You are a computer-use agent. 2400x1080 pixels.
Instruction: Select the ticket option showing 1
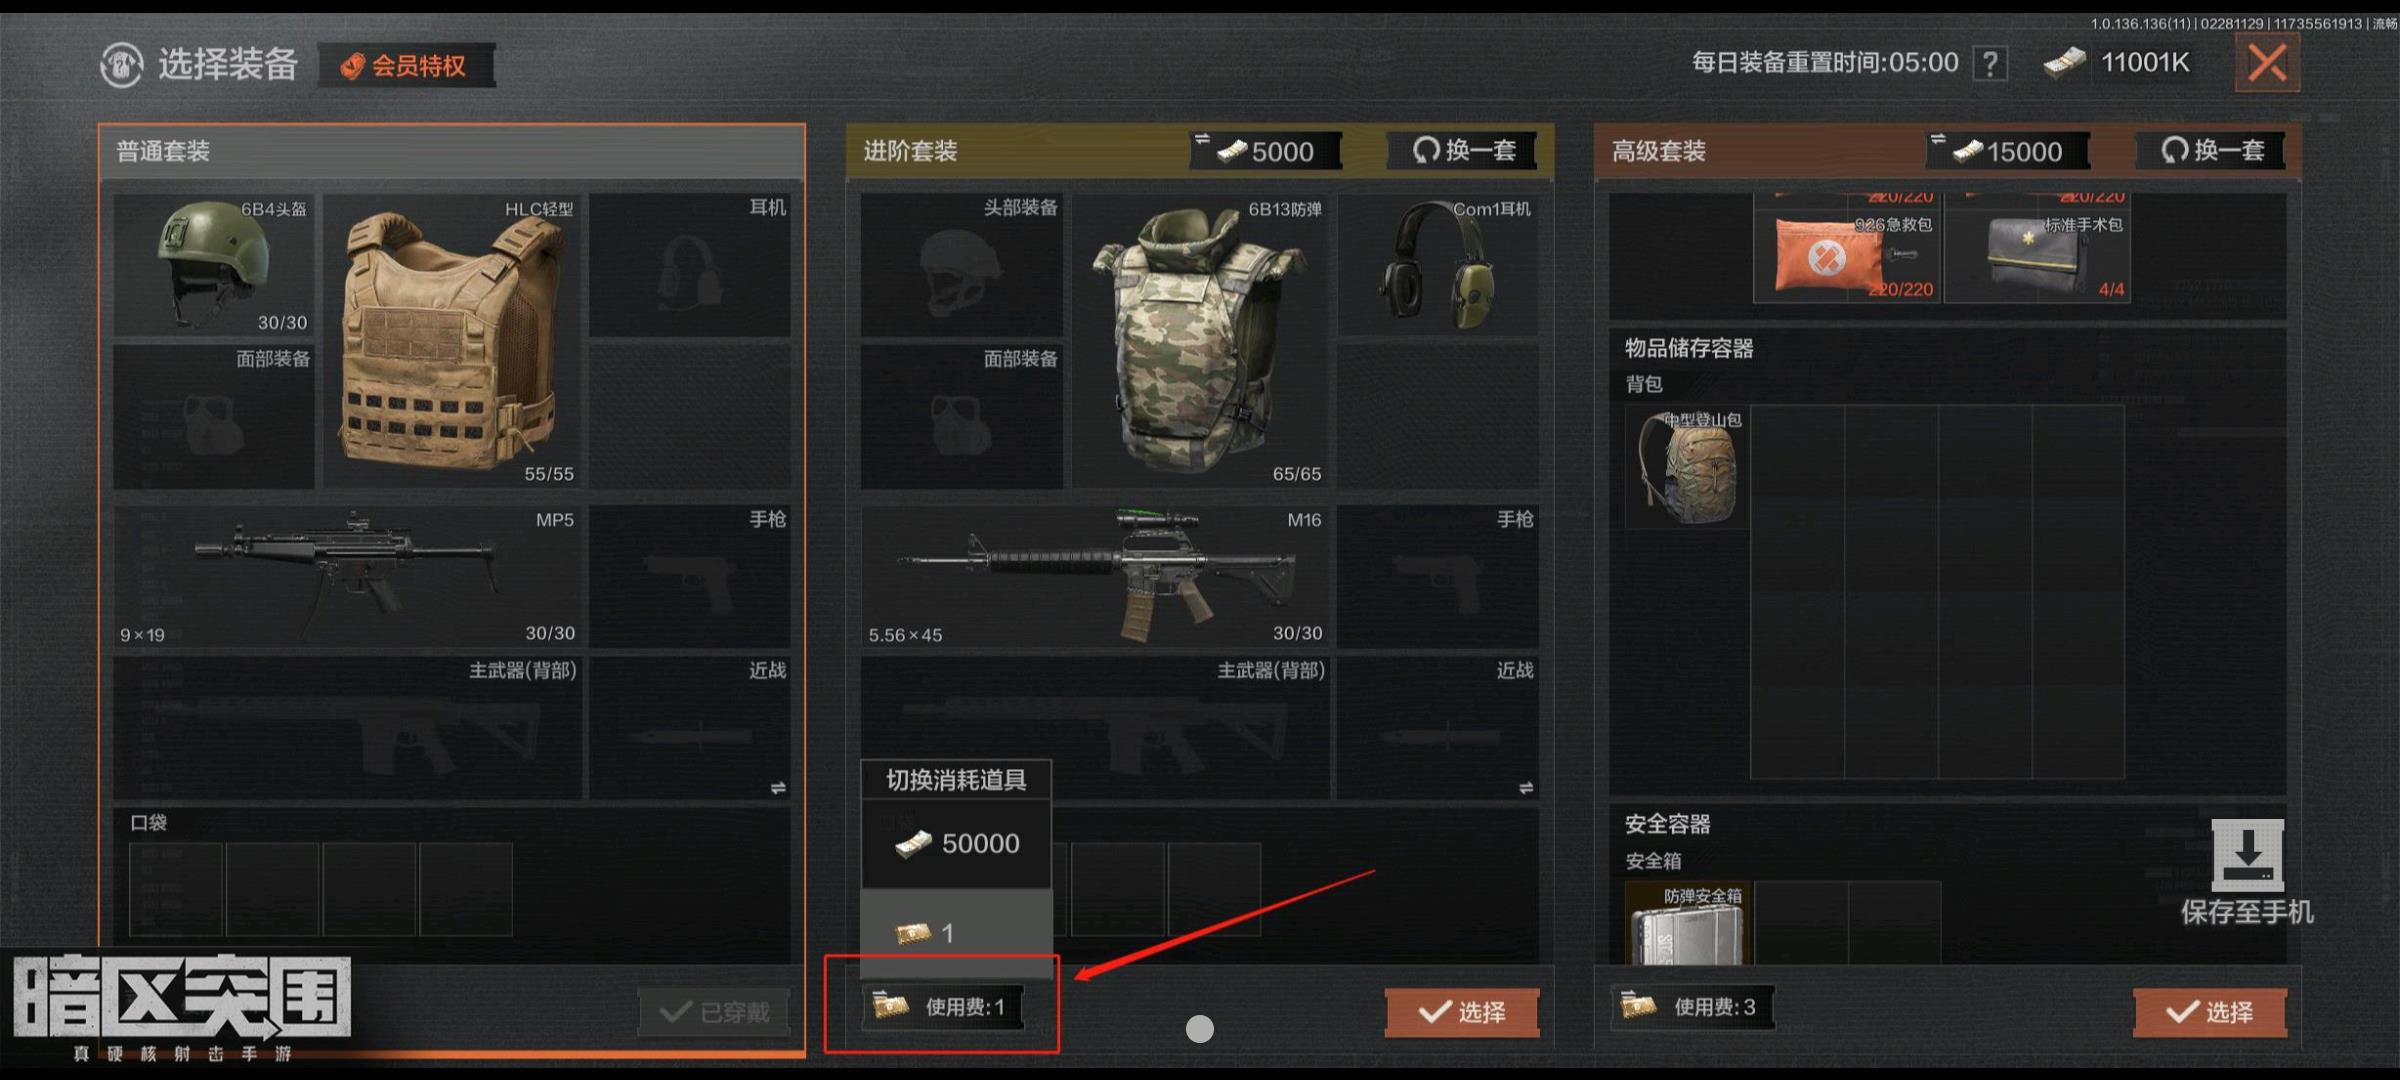pos(956,933)
